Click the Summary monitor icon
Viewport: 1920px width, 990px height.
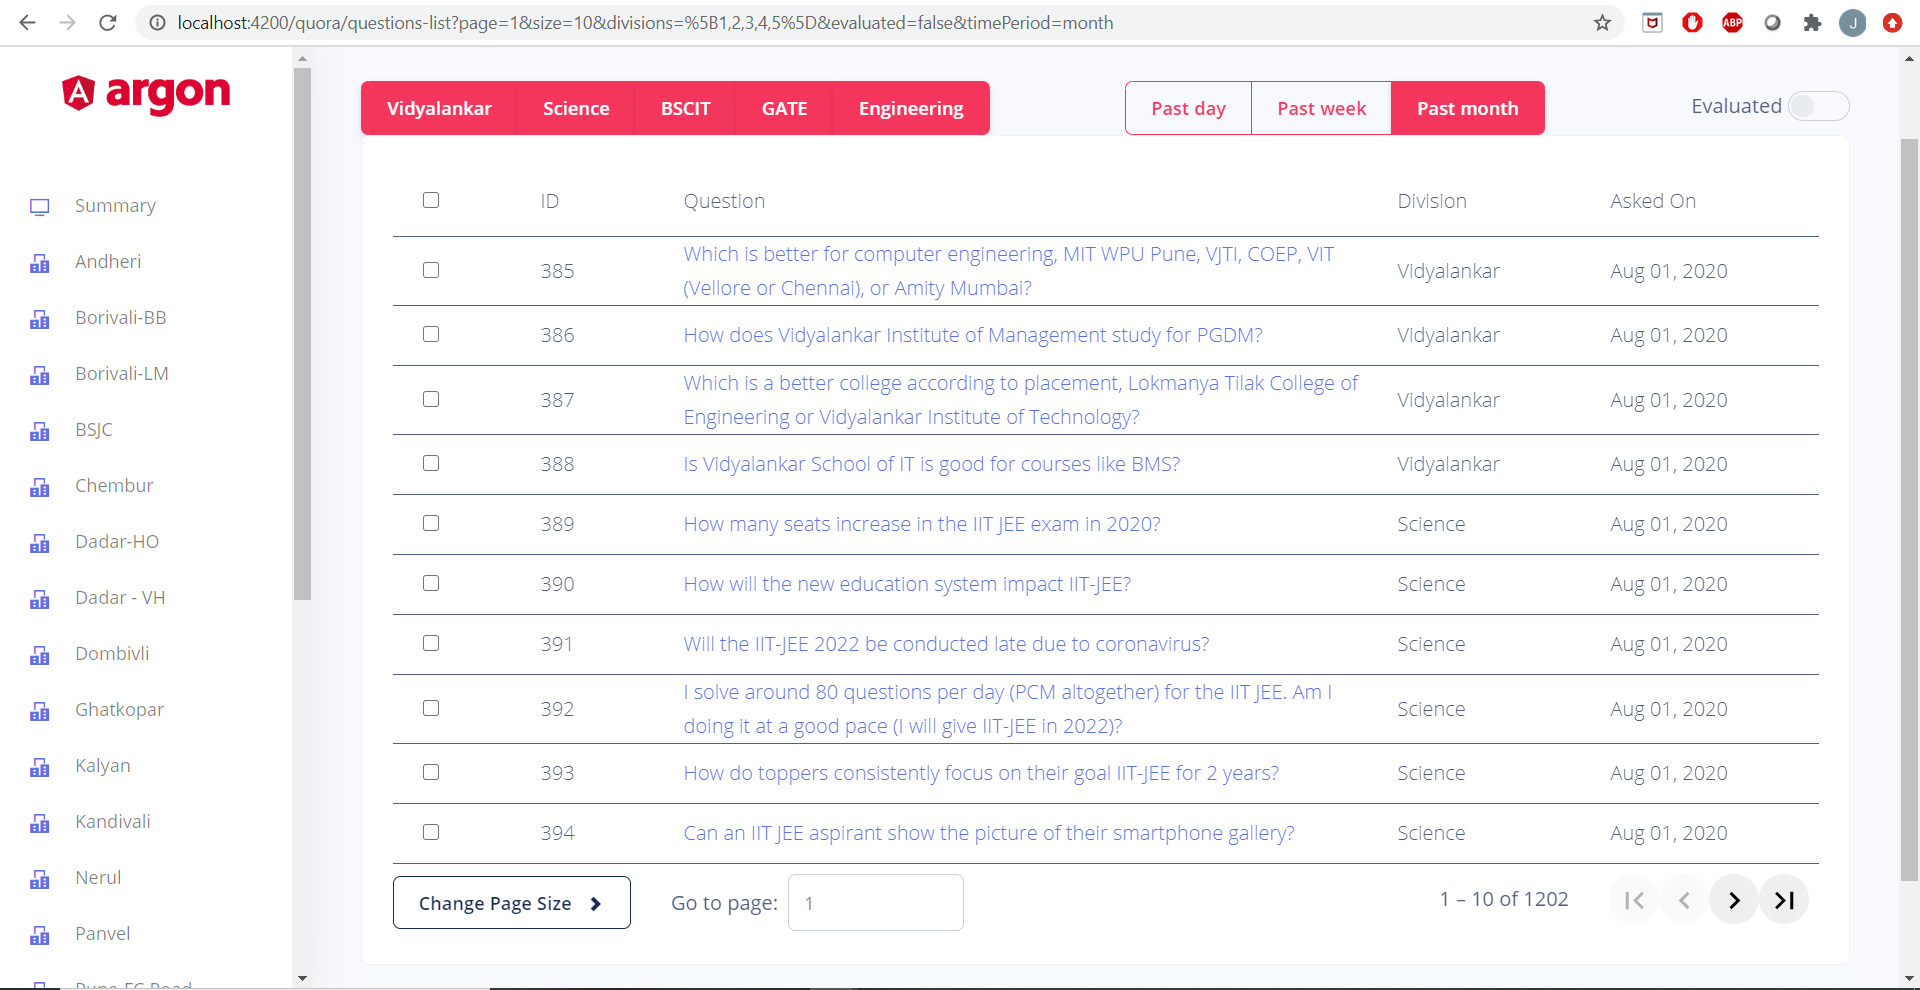click(x=40, y=206)
